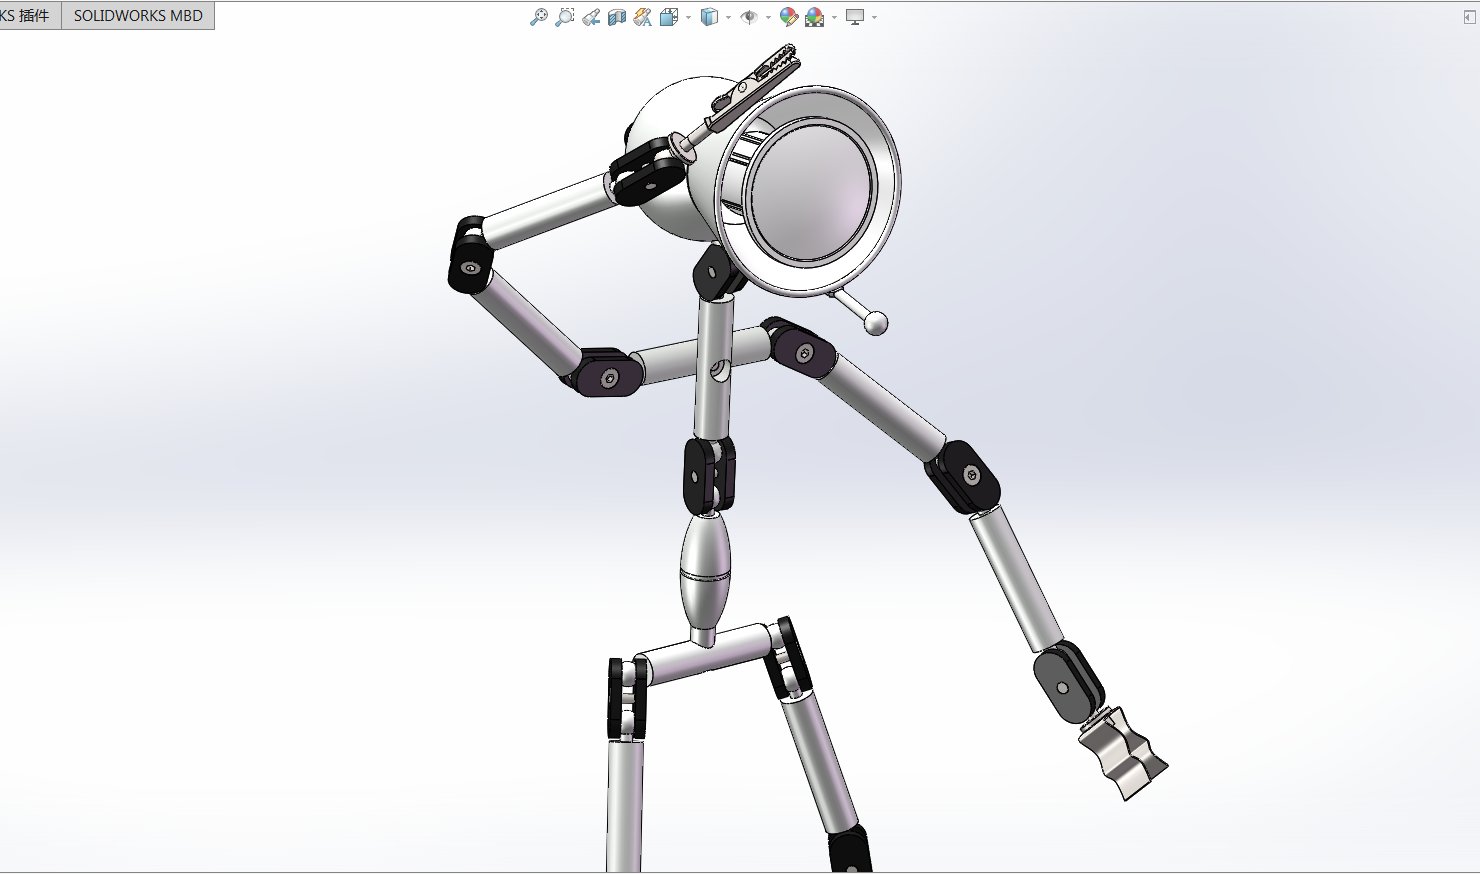This screenshot has height=874, width=1480.
Task: Open the SOLIDWORKS 插件 tab
Action: click(x=29, y=15)
